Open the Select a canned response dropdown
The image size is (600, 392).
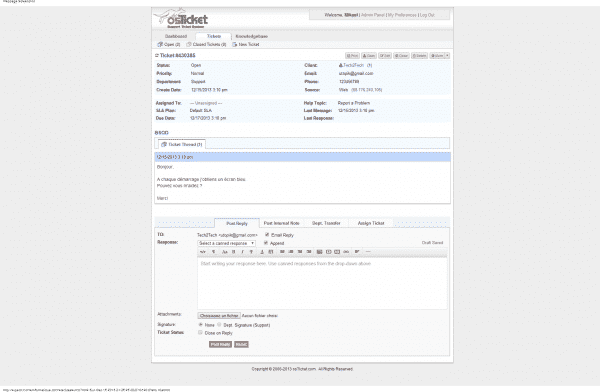227,243
